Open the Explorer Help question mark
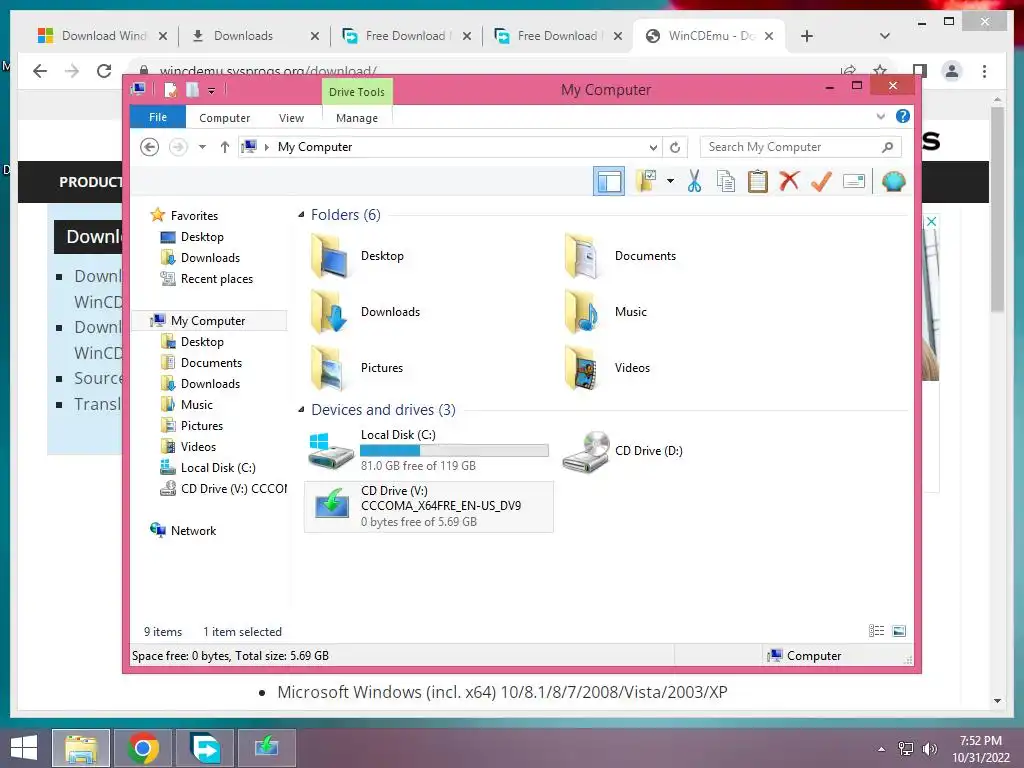The height and width of the screenshot is (768, 1024). tap(903, 116)
